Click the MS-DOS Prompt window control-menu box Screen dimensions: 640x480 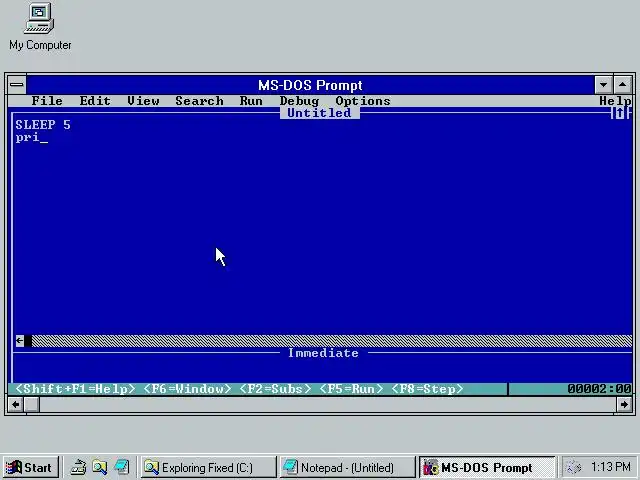pos(17,85)
